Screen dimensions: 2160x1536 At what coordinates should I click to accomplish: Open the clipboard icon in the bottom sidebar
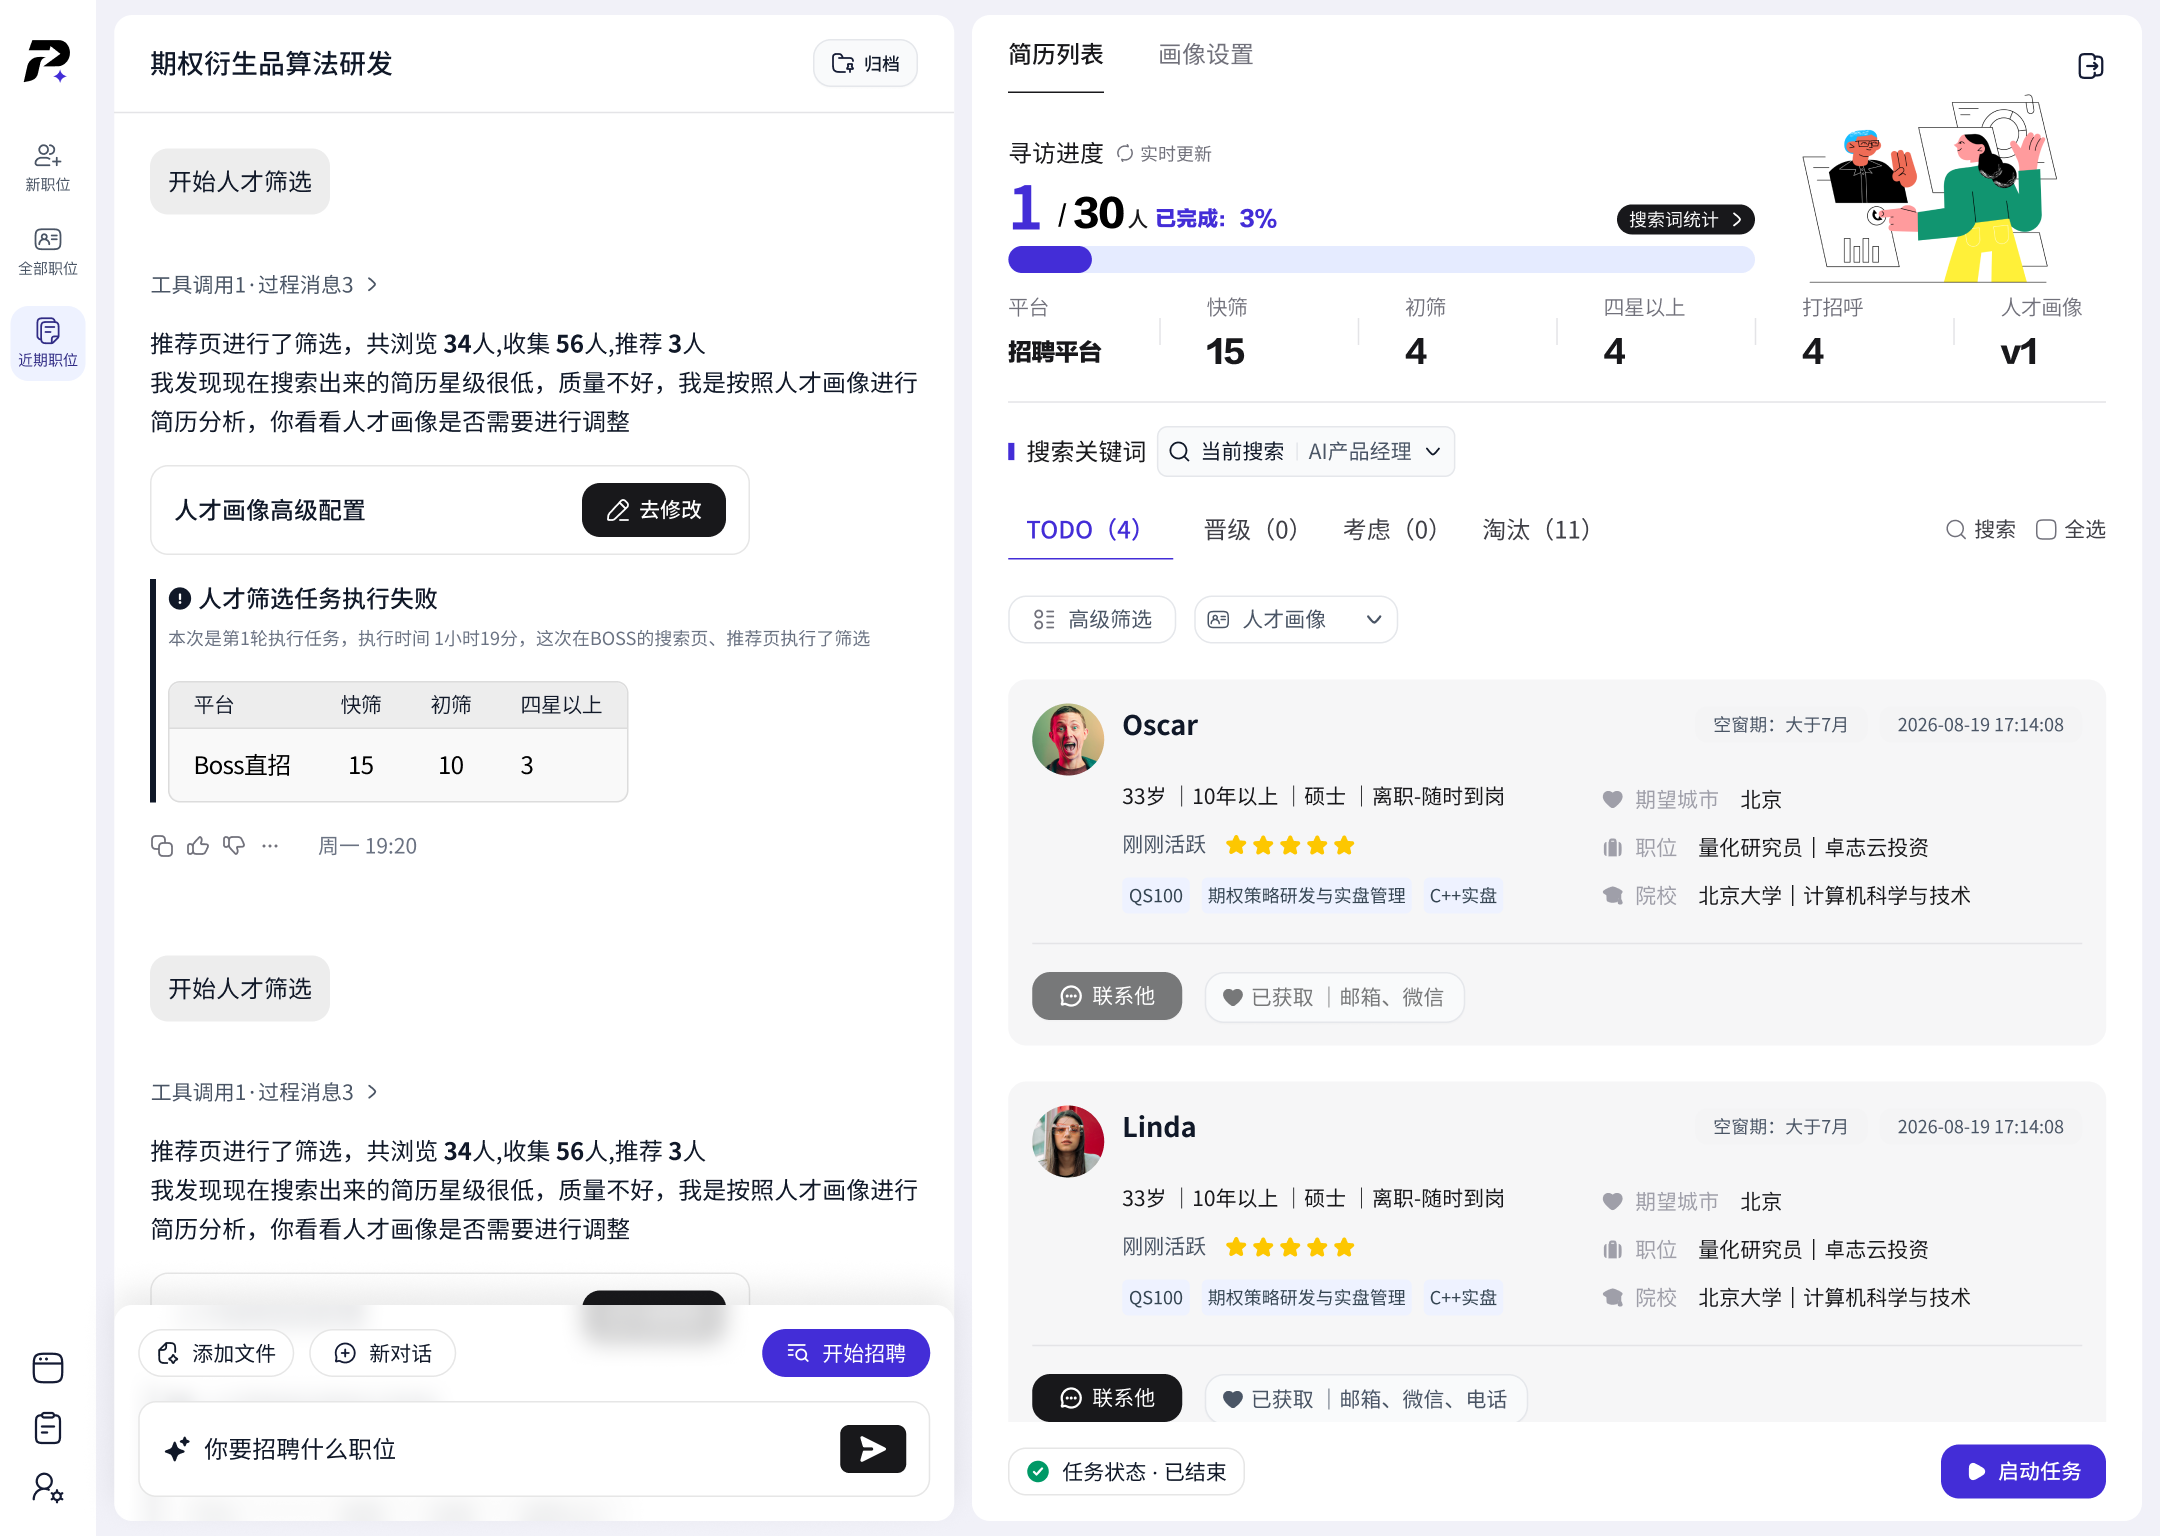coord(47,1427)
